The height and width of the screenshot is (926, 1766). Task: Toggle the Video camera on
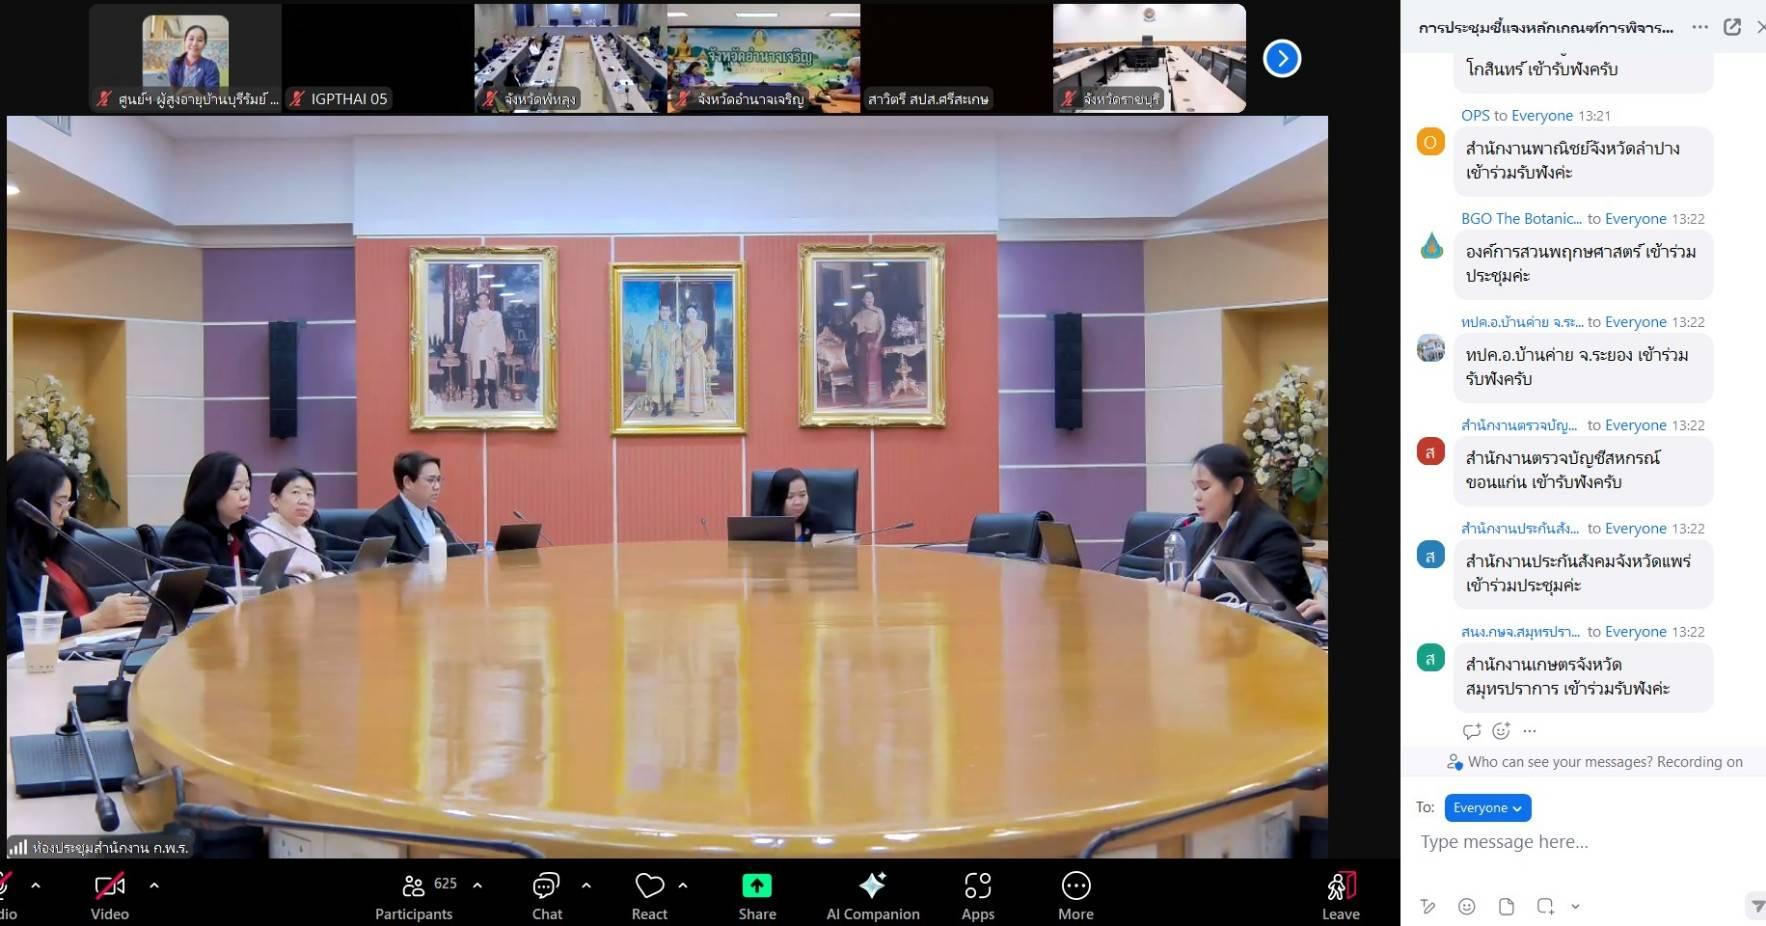[110, 895]
